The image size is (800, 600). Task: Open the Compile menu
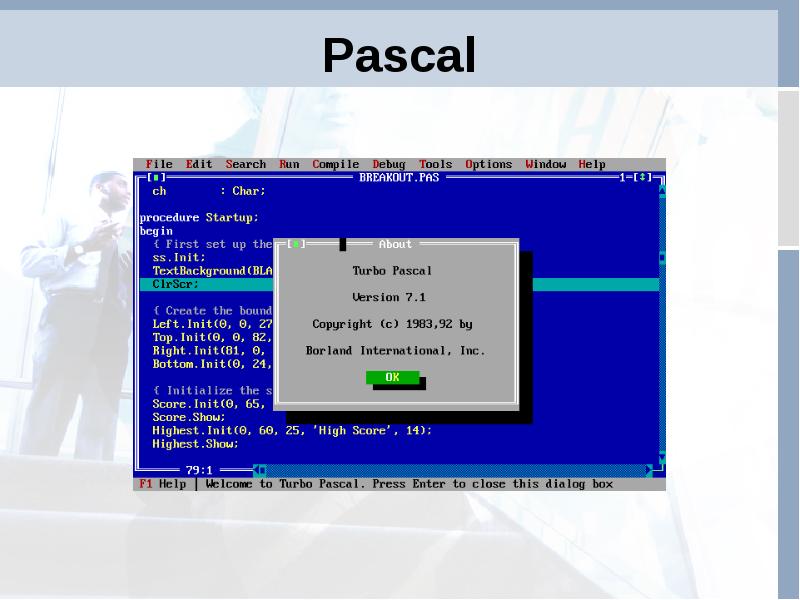[x=336, y=164]
